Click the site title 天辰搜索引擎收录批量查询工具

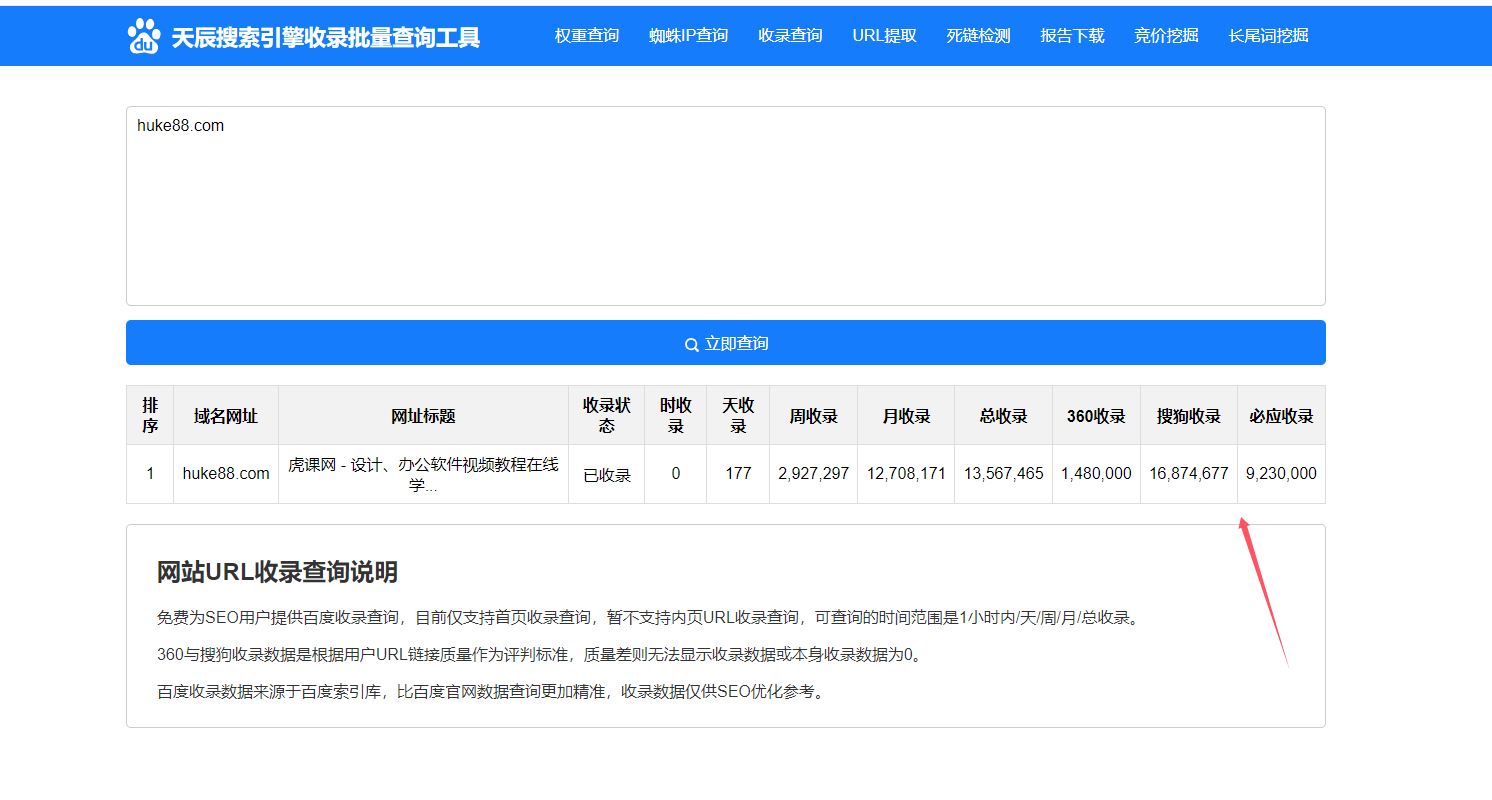(325, 37)
